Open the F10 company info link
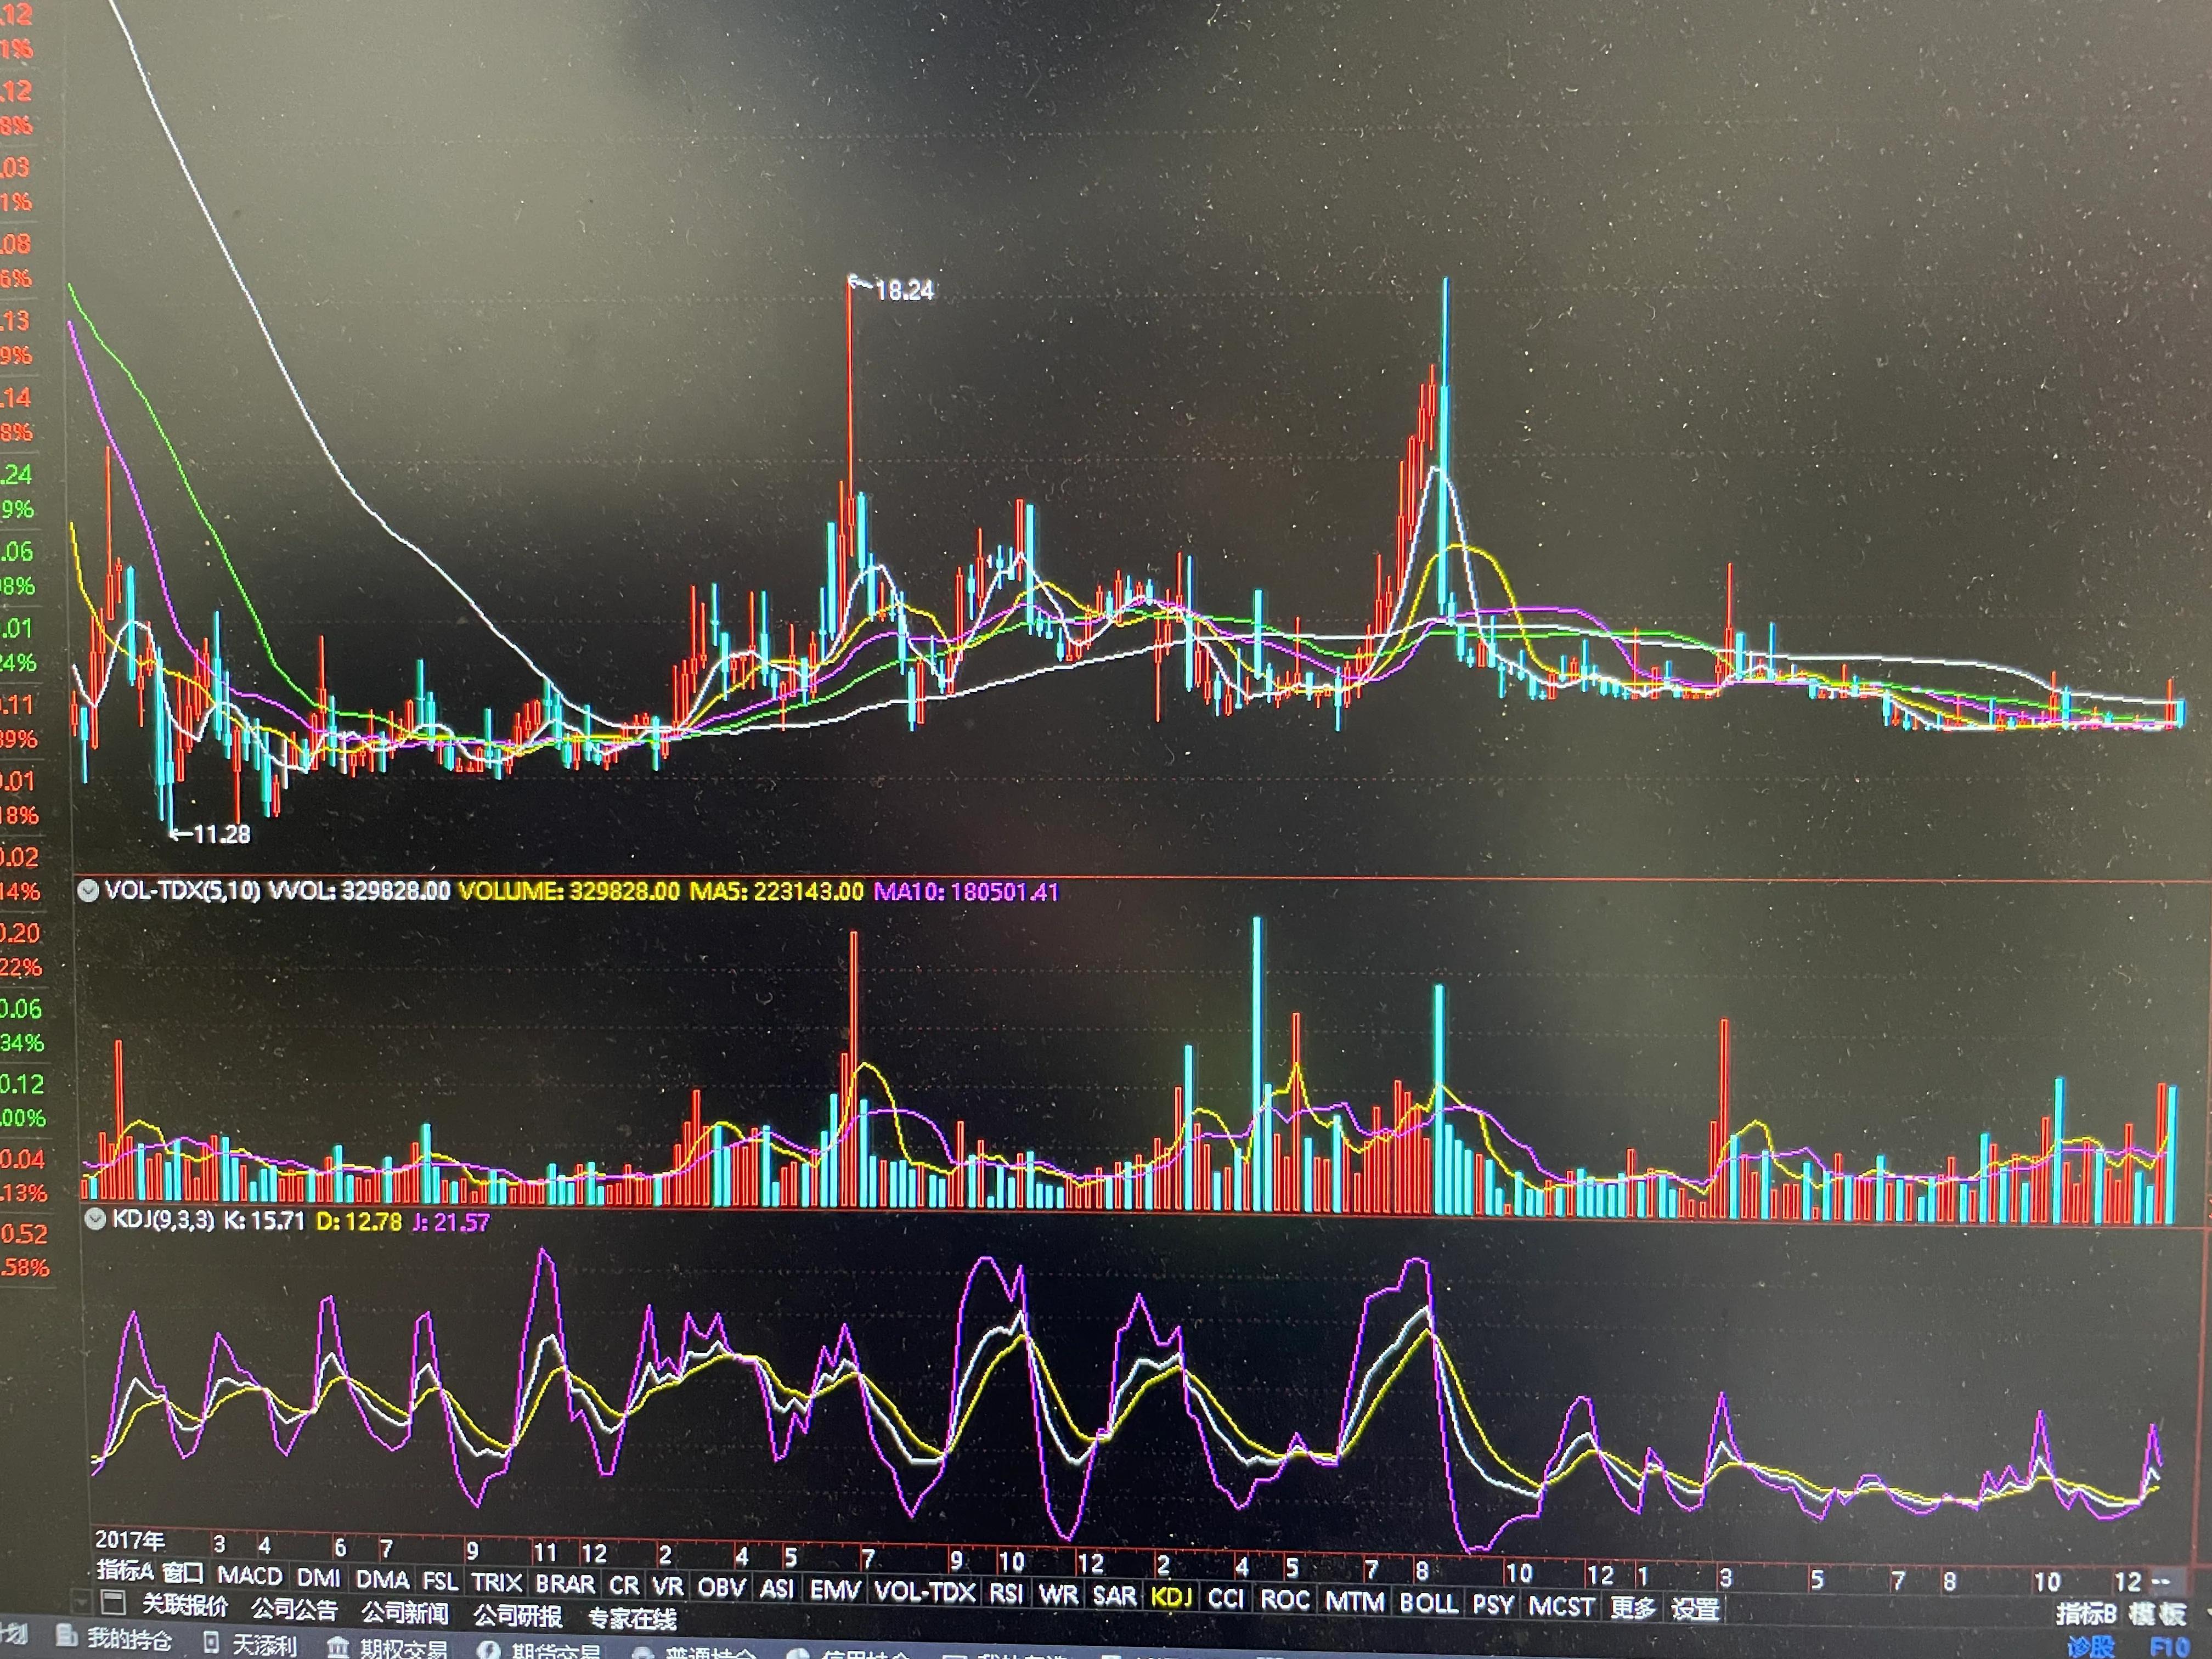Image resolution: width=2212 pixels, height=1659 pixels. coord(2169,1647)
